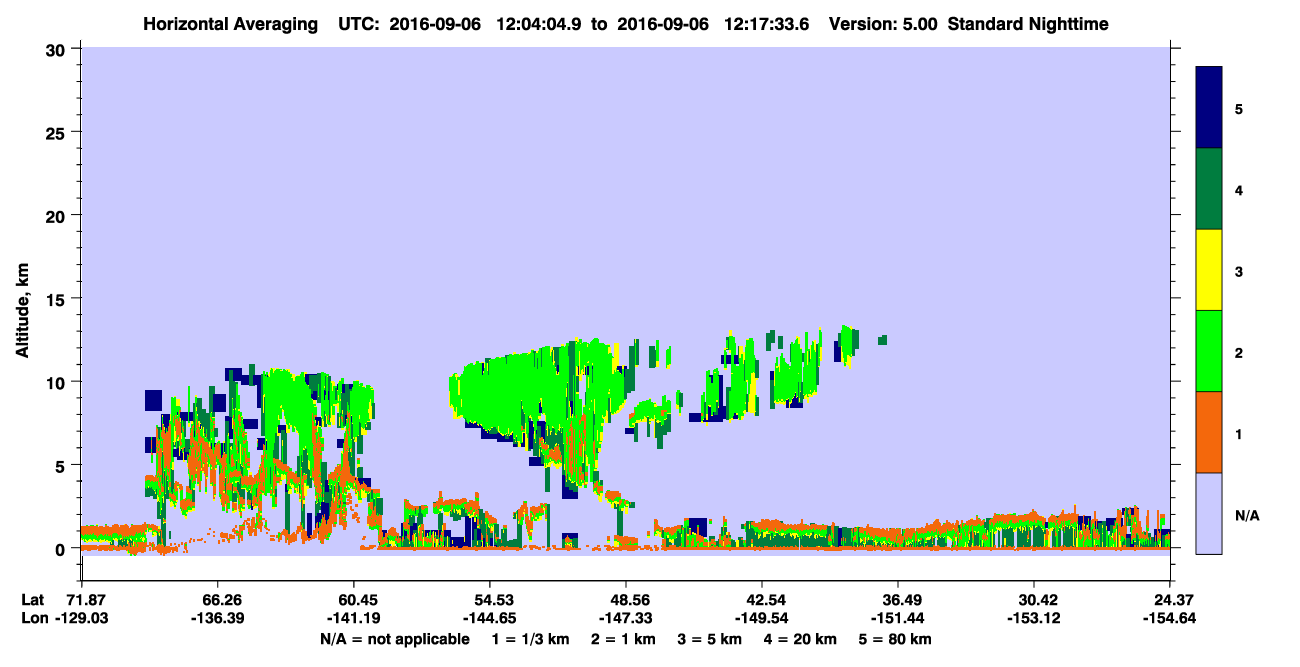Click latitude value '24.37'
Image resolution: width=1300 pixels, height=667 pixels.
tap(1170, 600)
